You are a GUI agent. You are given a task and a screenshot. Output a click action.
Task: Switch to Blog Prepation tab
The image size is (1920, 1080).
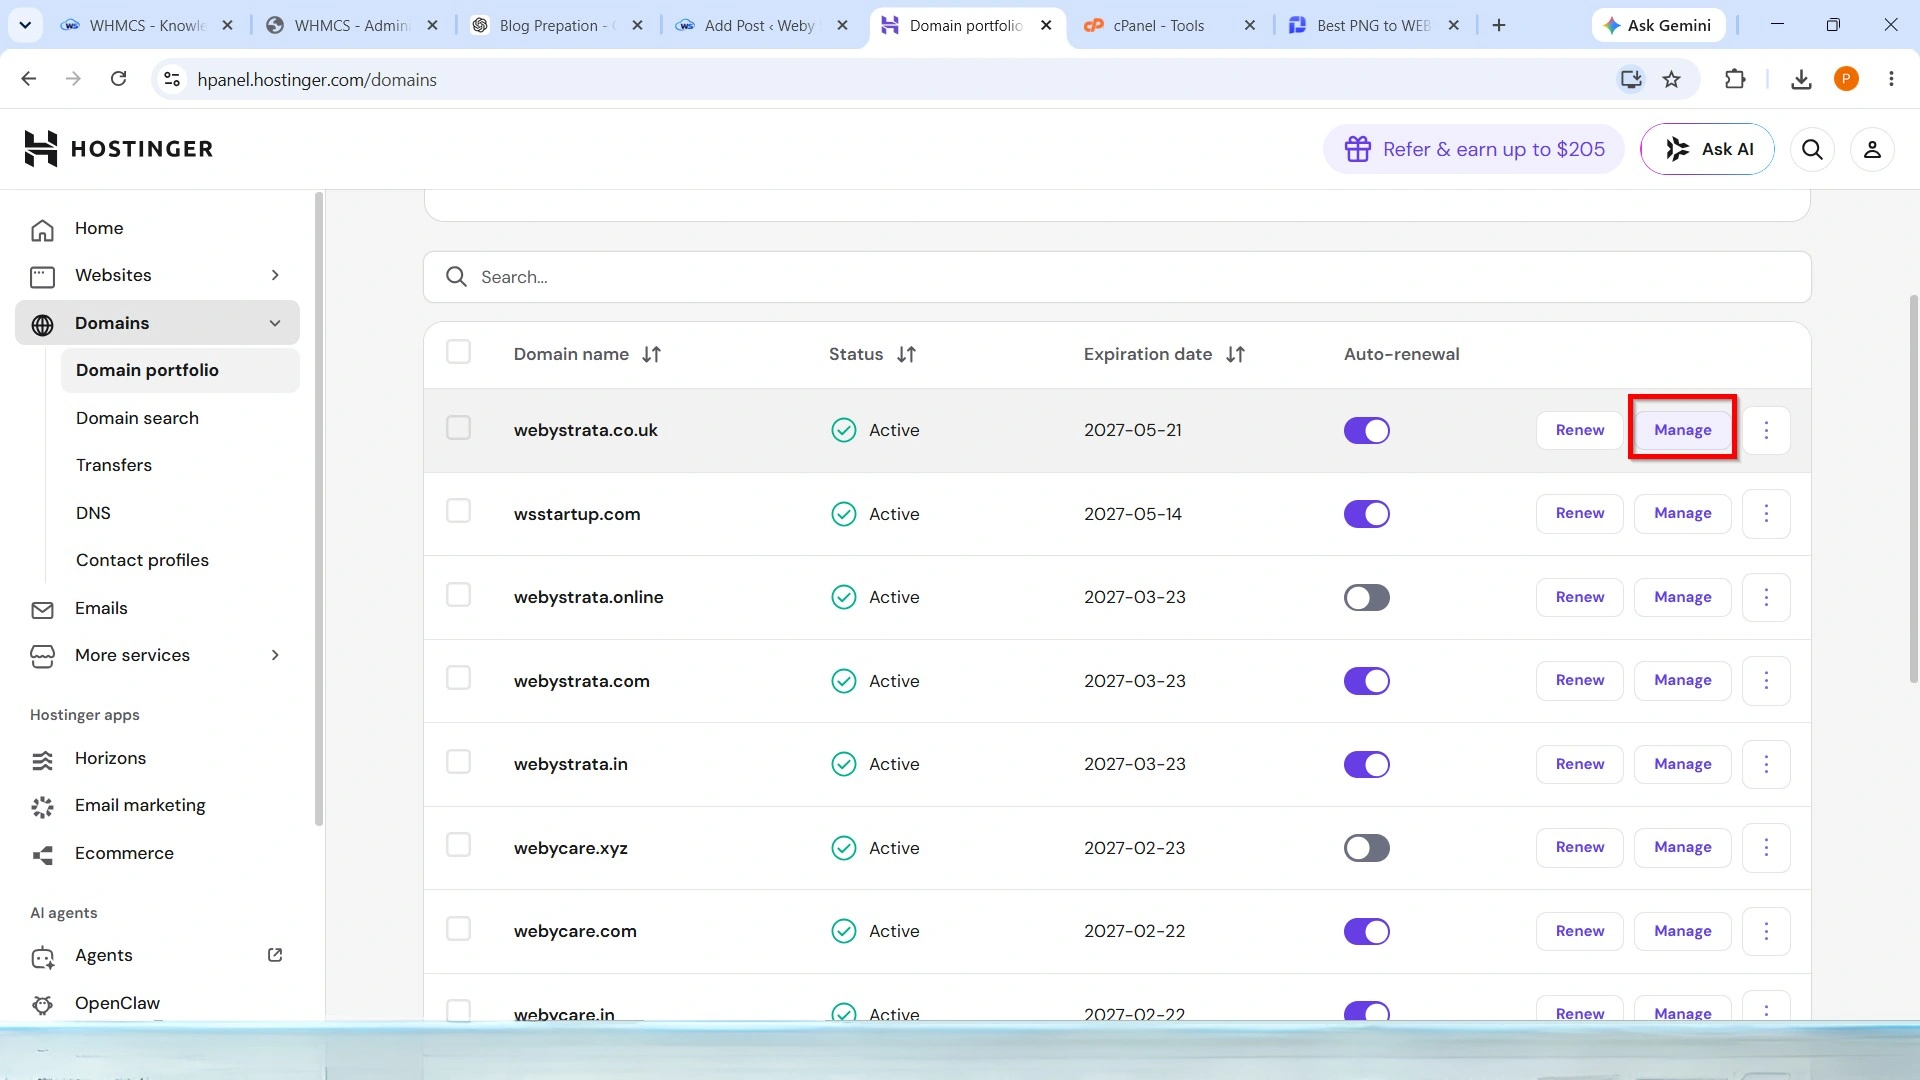(x=555, y=25)
